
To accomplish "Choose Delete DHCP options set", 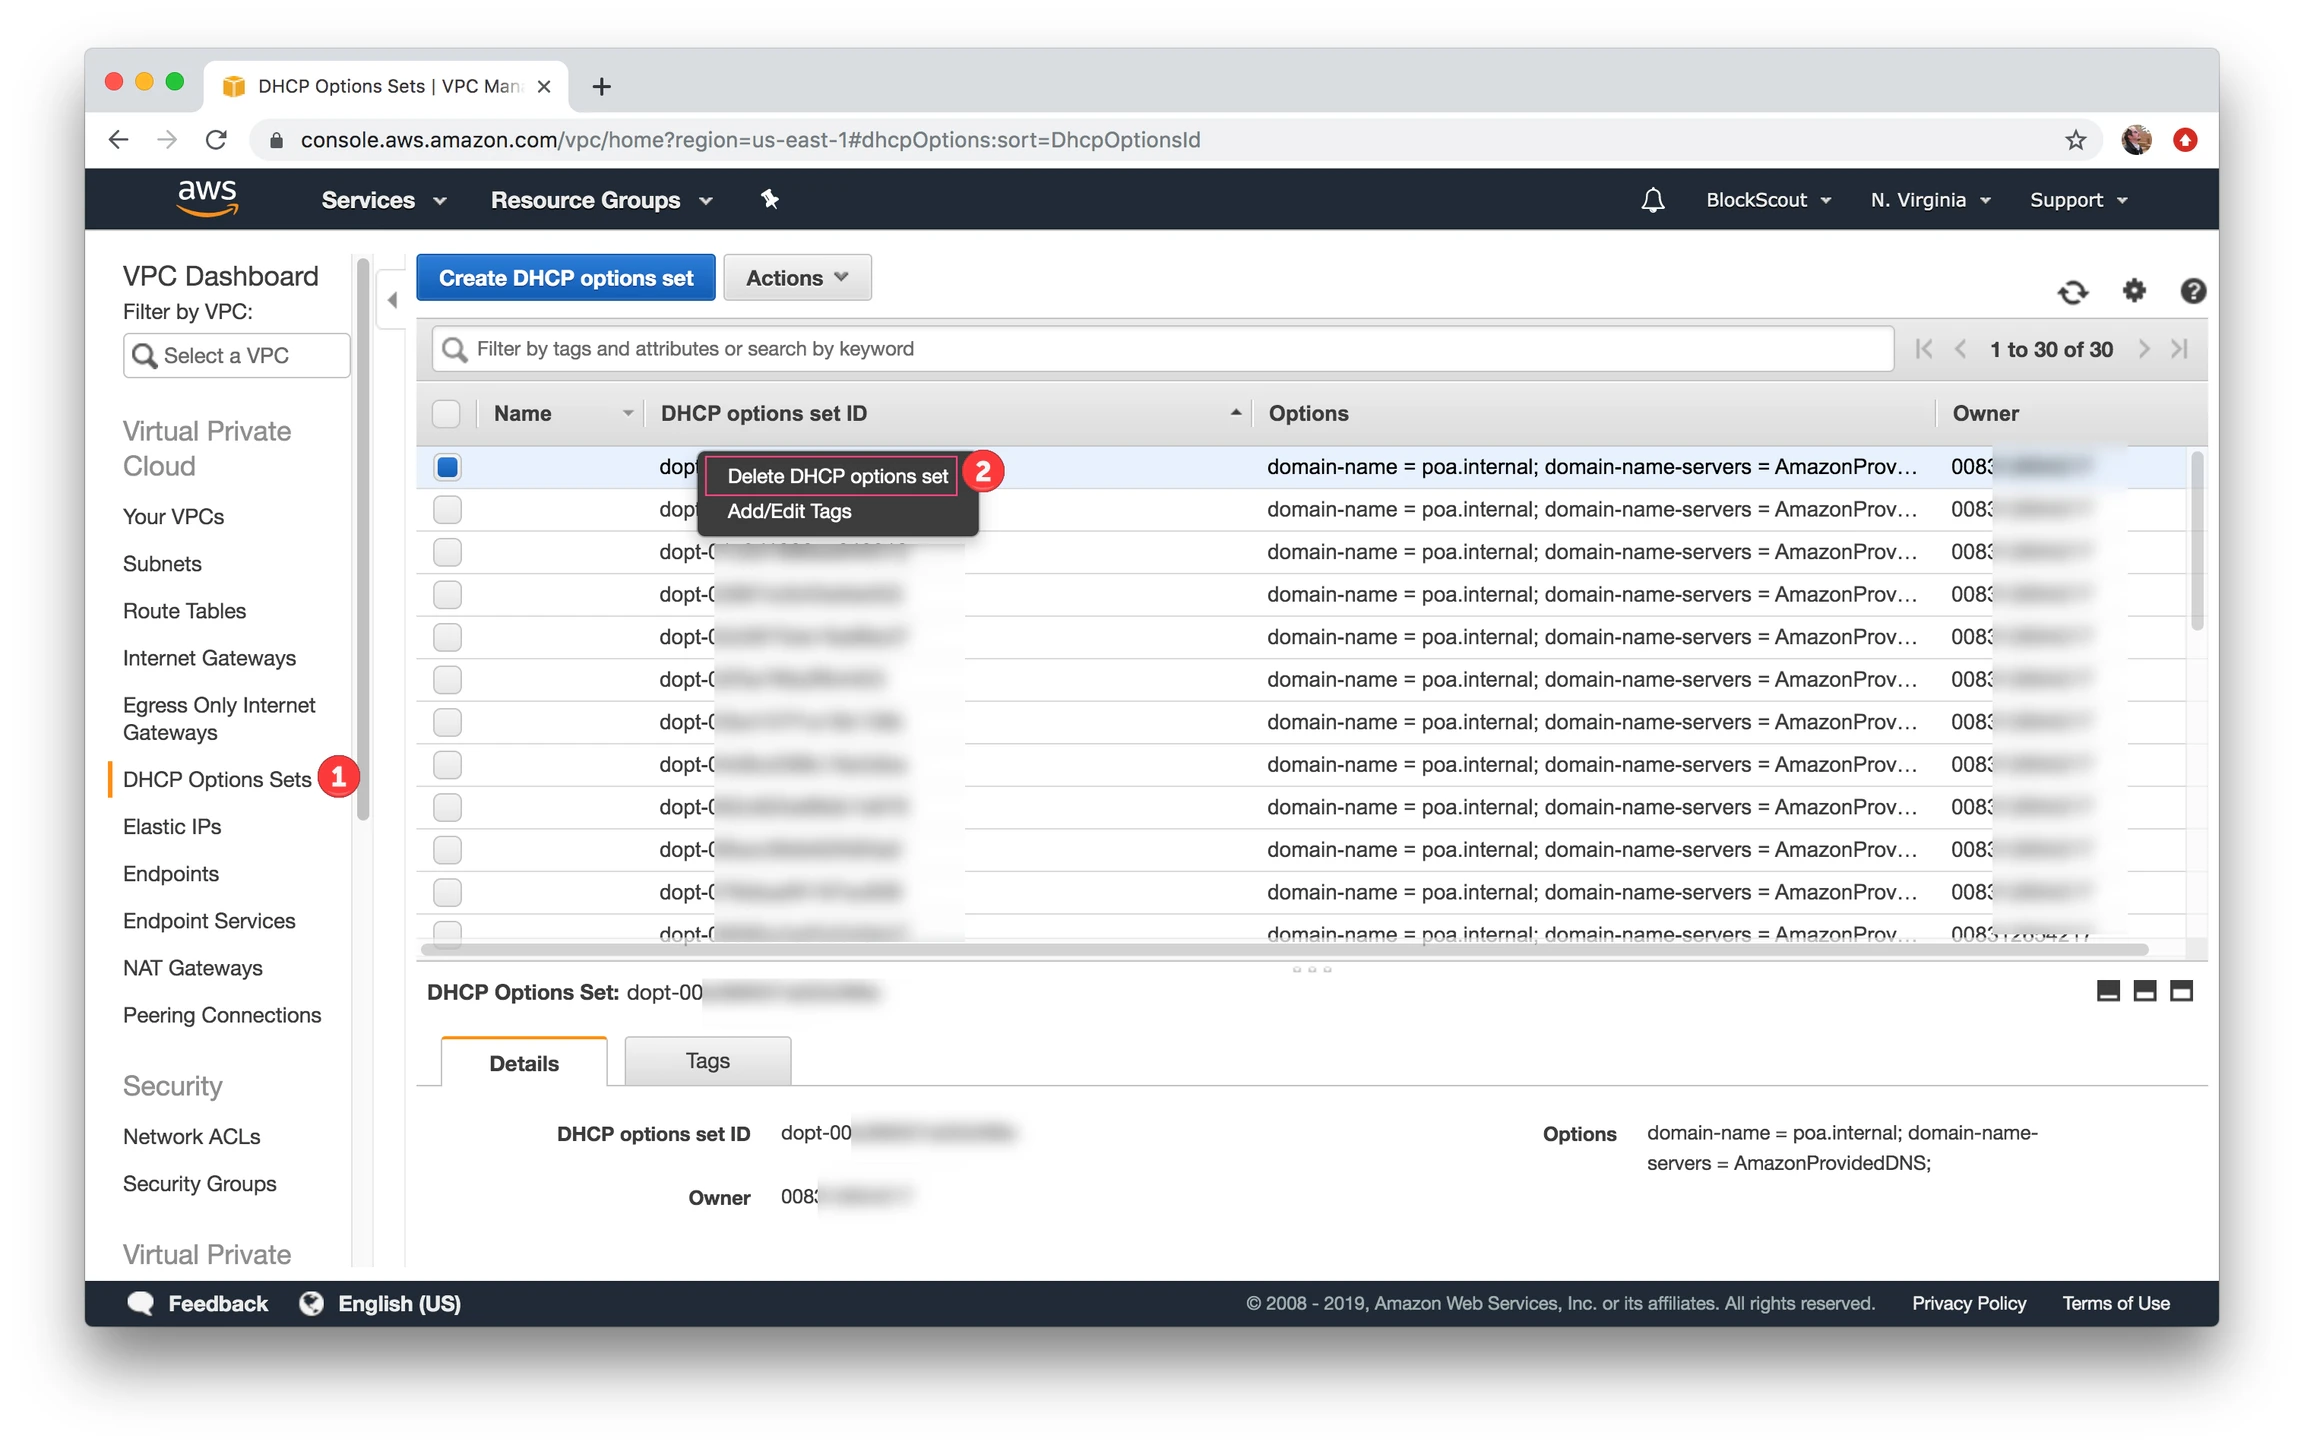I will tap(836, 476).
